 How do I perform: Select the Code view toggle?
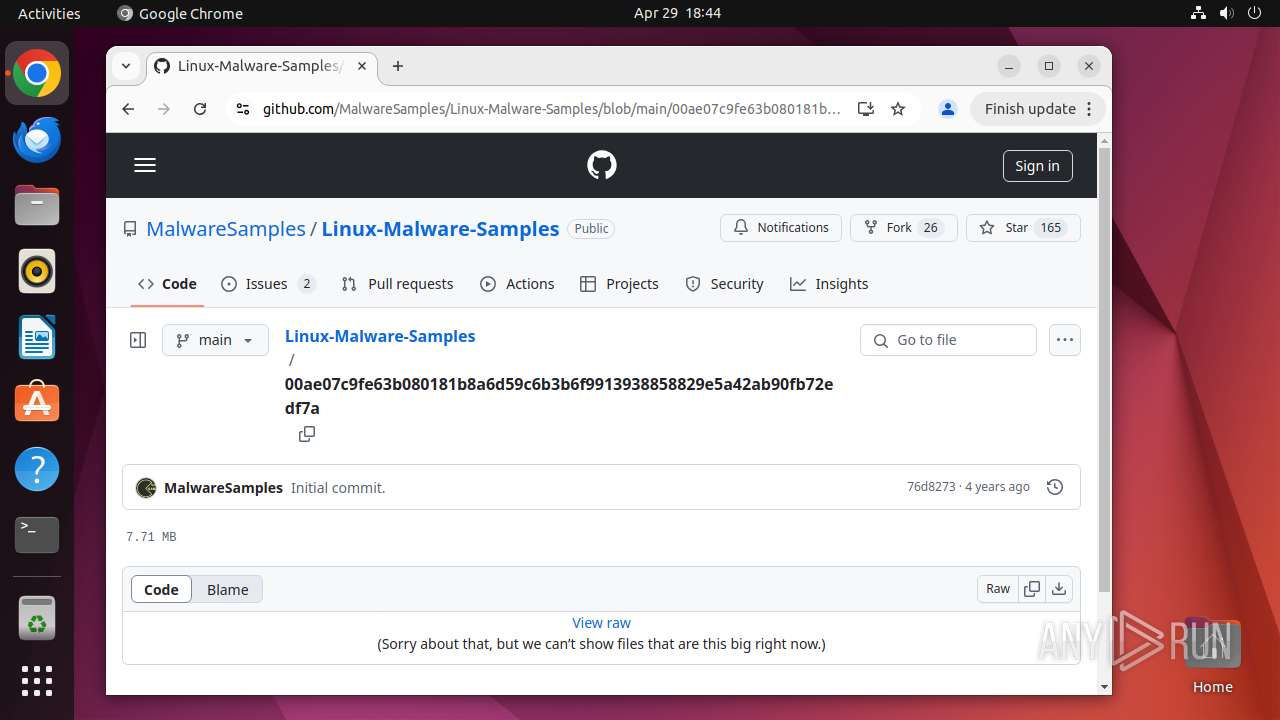click(x=161, y=589)
